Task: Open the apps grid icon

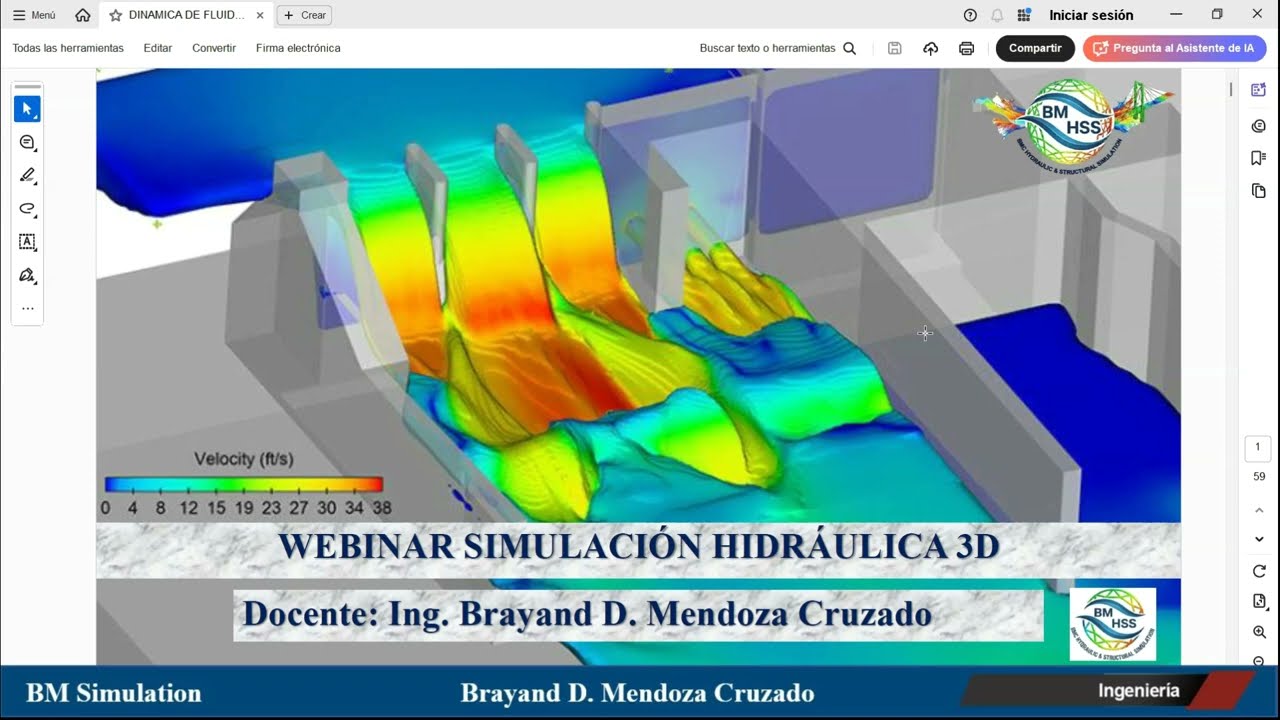Action: pyautogui.click(x=1024, y=15)
